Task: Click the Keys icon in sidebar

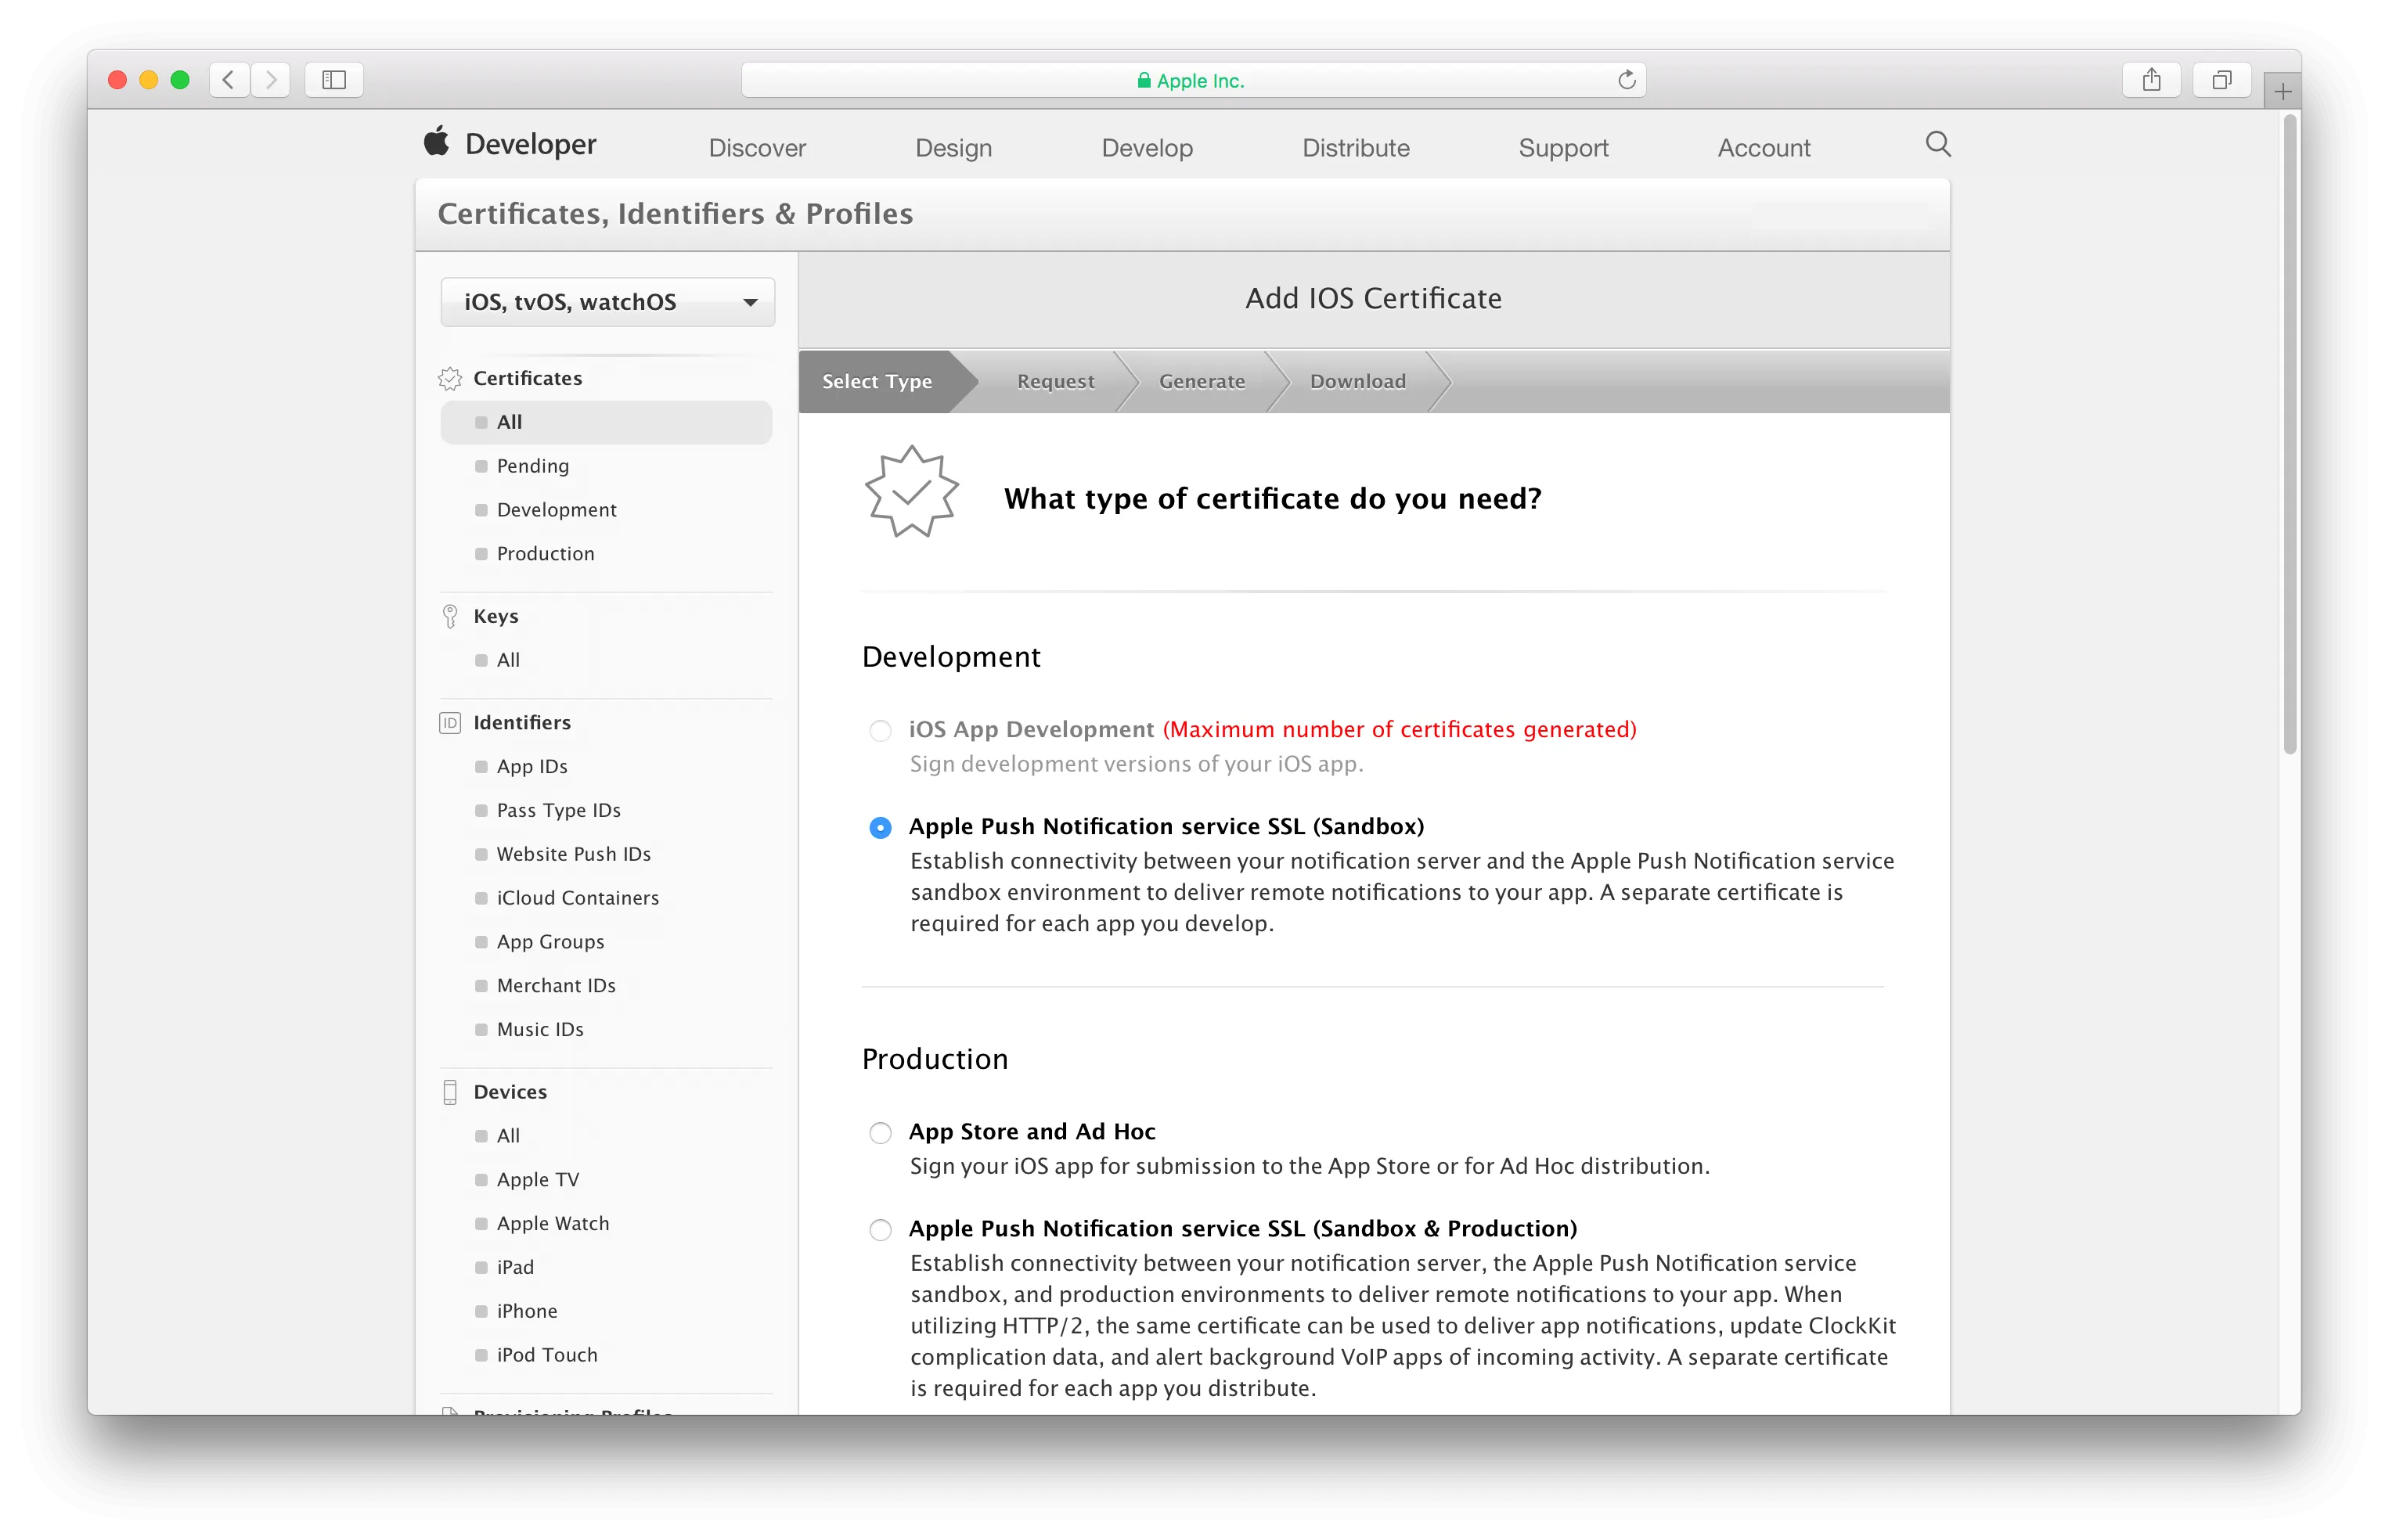Action: click(450, 616)
